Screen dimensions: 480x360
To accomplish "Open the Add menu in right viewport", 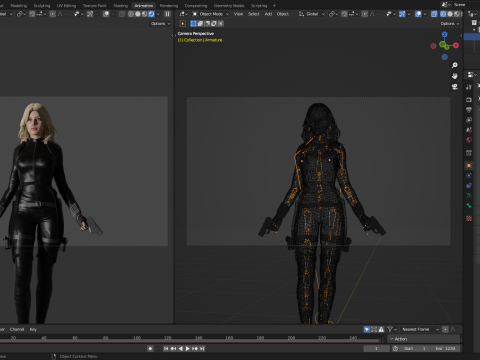I will coord(268,14).
